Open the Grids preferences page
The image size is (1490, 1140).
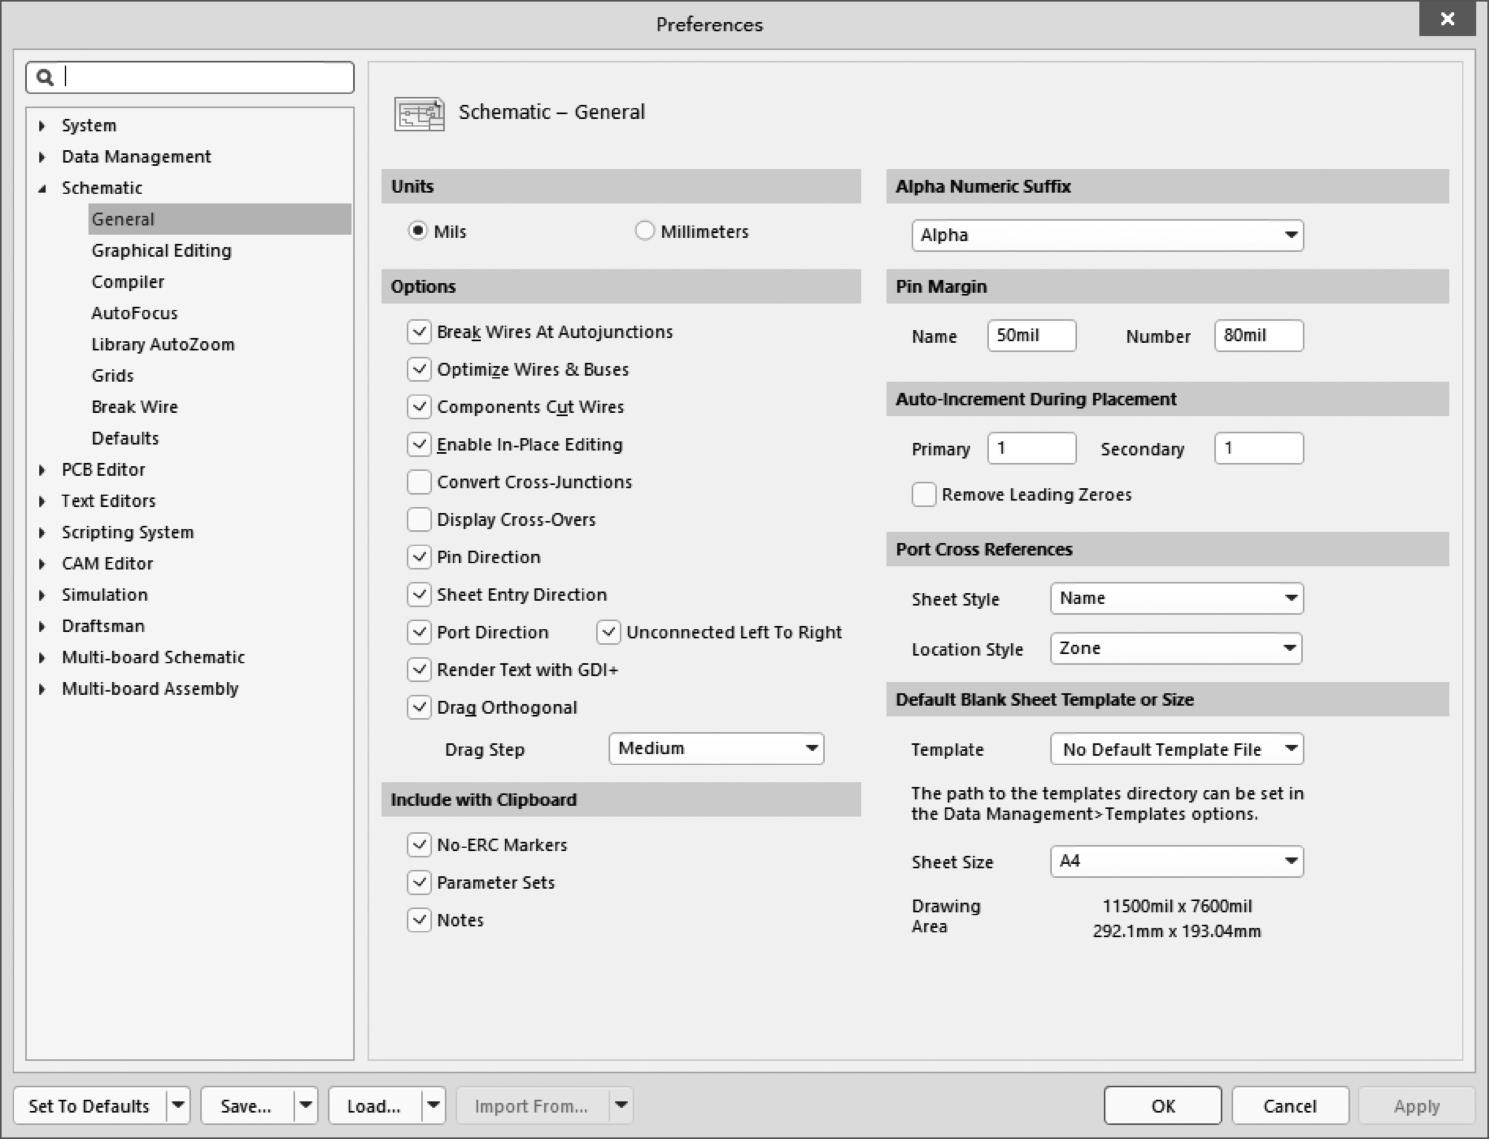pos(112,376)
